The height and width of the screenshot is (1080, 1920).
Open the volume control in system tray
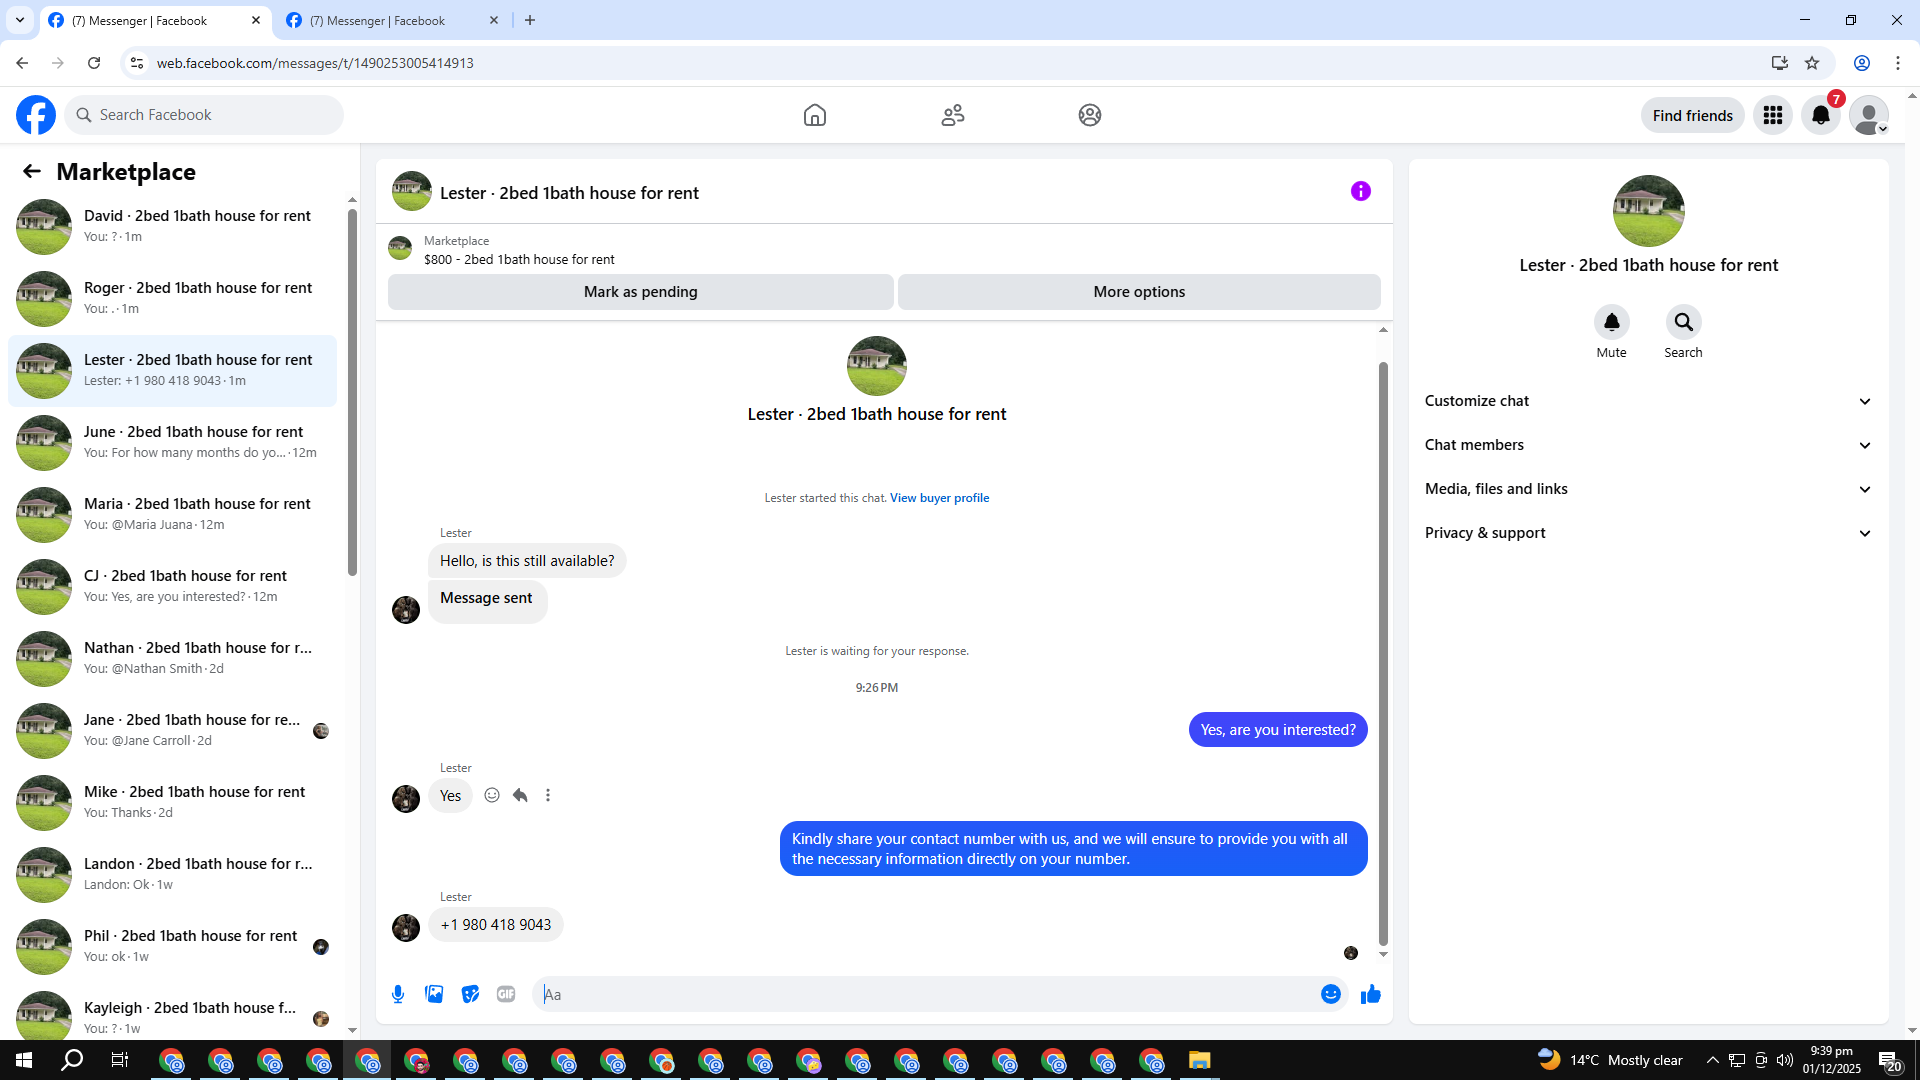coord(1785,1060)
